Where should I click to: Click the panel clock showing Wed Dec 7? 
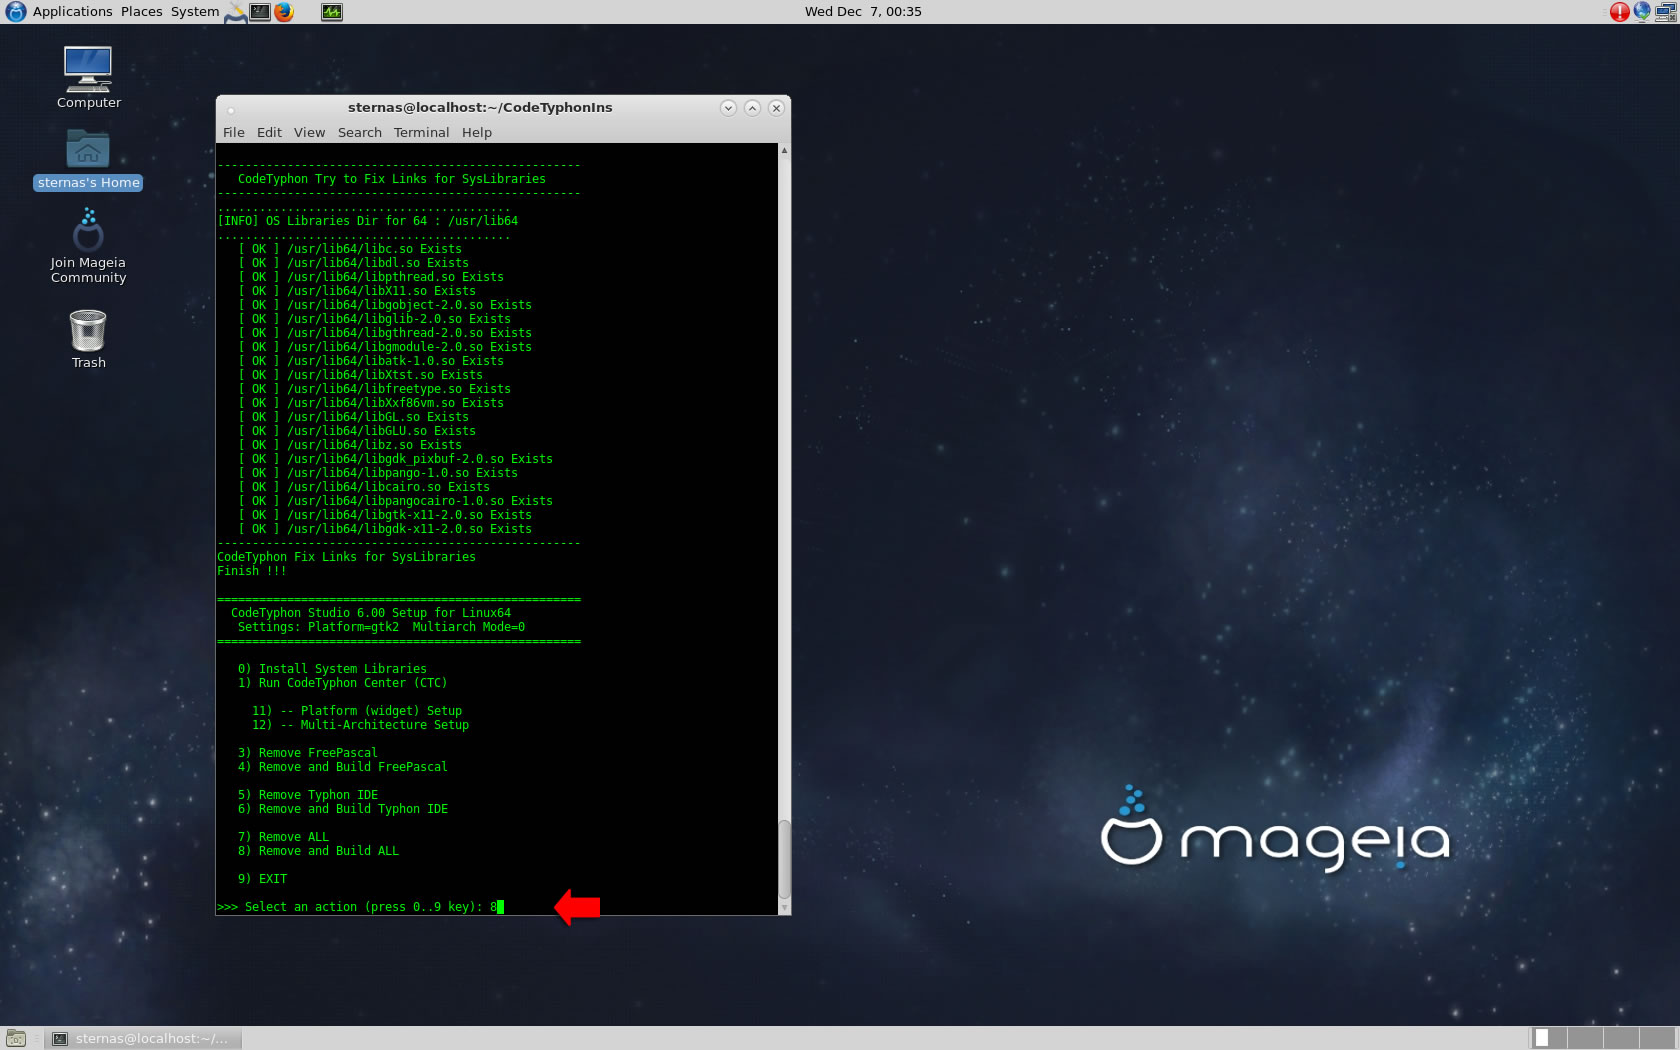coord(863,12)
